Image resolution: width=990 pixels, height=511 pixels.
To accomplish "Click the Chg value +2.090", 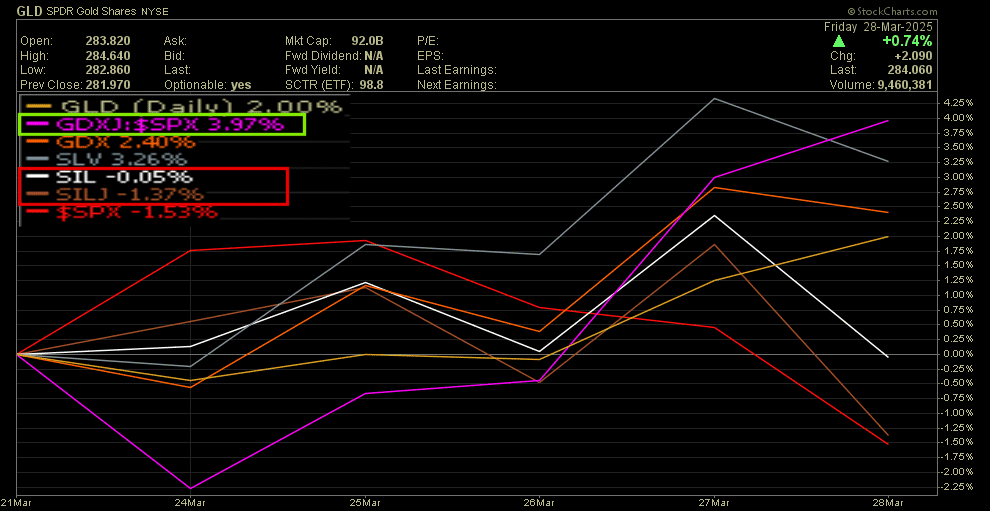I will (x=915, y=56).
